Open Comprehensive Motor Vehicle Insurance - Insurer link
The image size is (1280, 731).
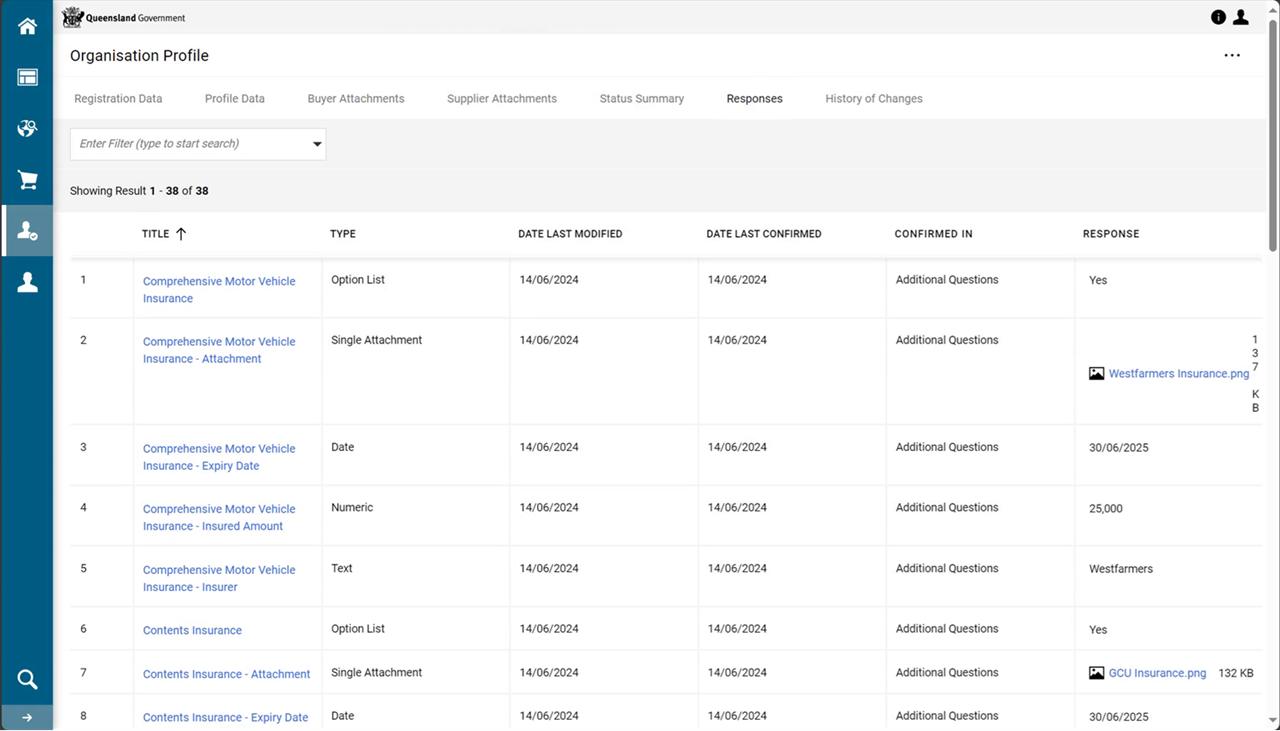click(219, 578)
